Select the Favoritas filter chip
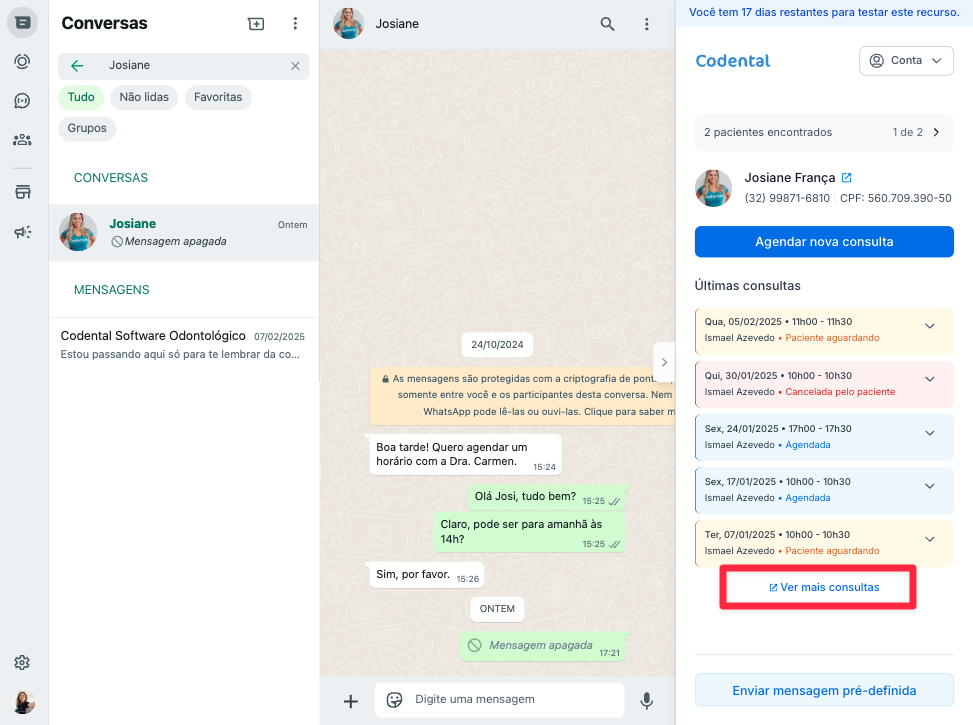The image size is (973, 725). [x=218, y=97]
